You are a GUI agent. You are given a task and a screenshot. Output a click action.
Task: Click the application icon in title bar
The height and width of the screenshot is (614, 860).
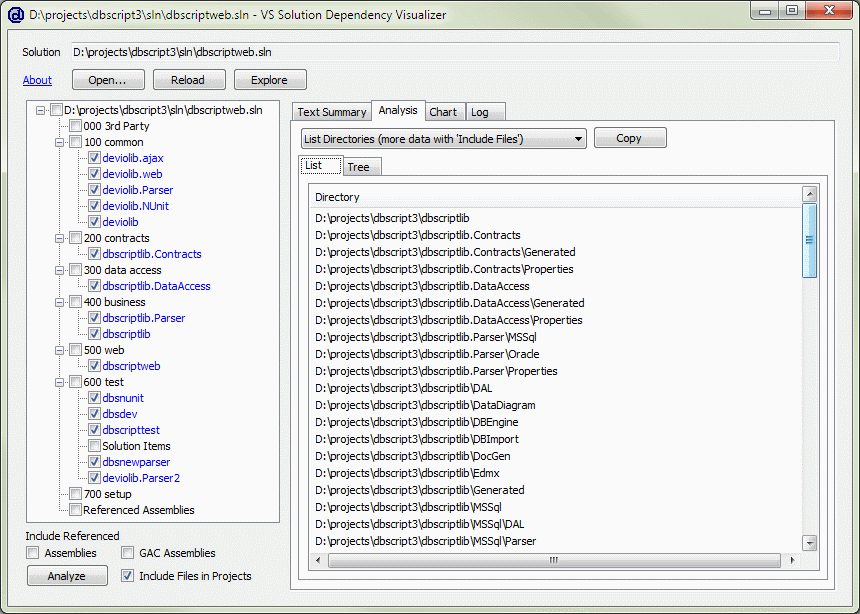(16, 15)
